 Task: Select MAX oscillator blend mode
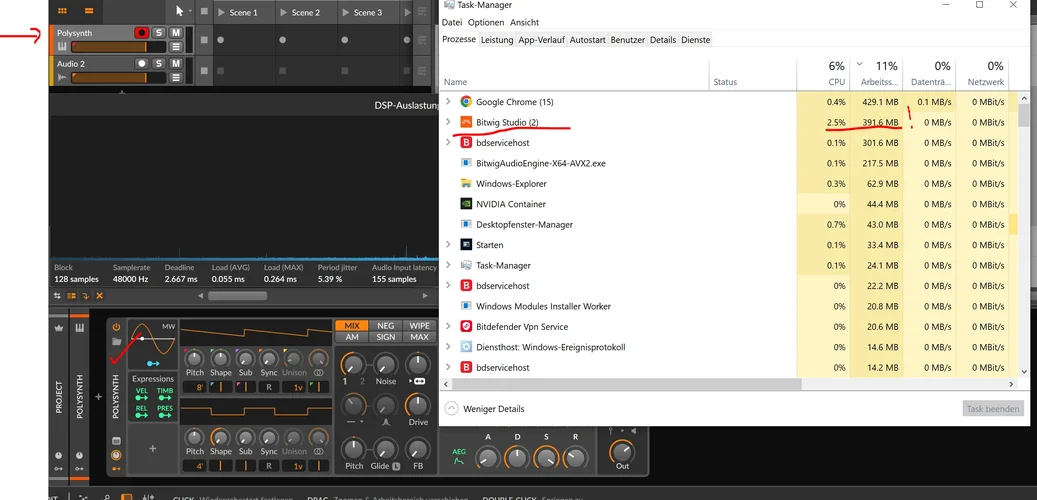click(x=419, y=337)
